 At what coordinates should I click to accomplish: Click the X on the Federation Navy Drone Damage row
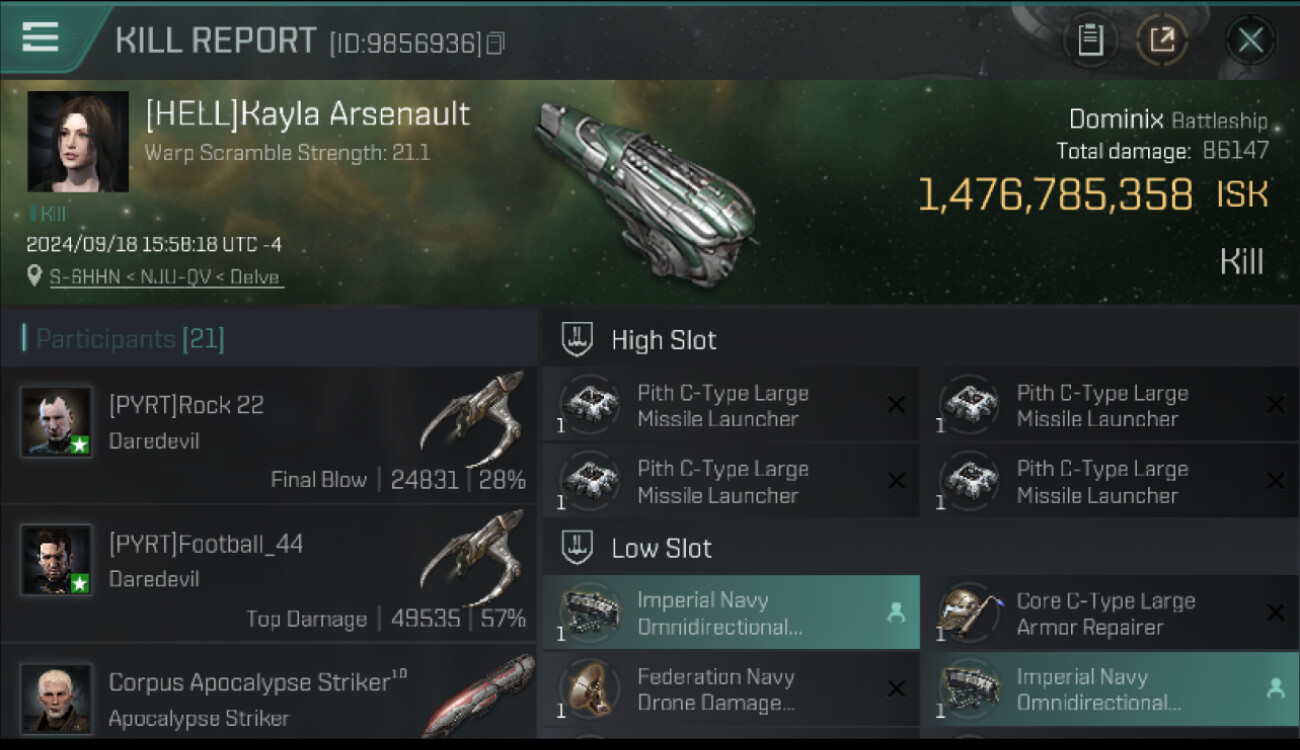(896, 688)
